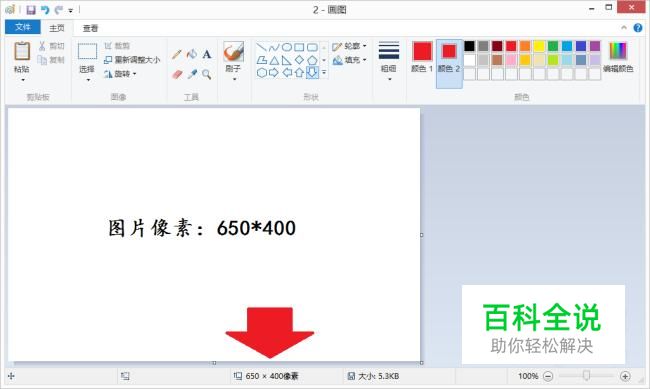This screenshot has height=389, width=650.
Task: Select the Text tool A
Action: 206,54
